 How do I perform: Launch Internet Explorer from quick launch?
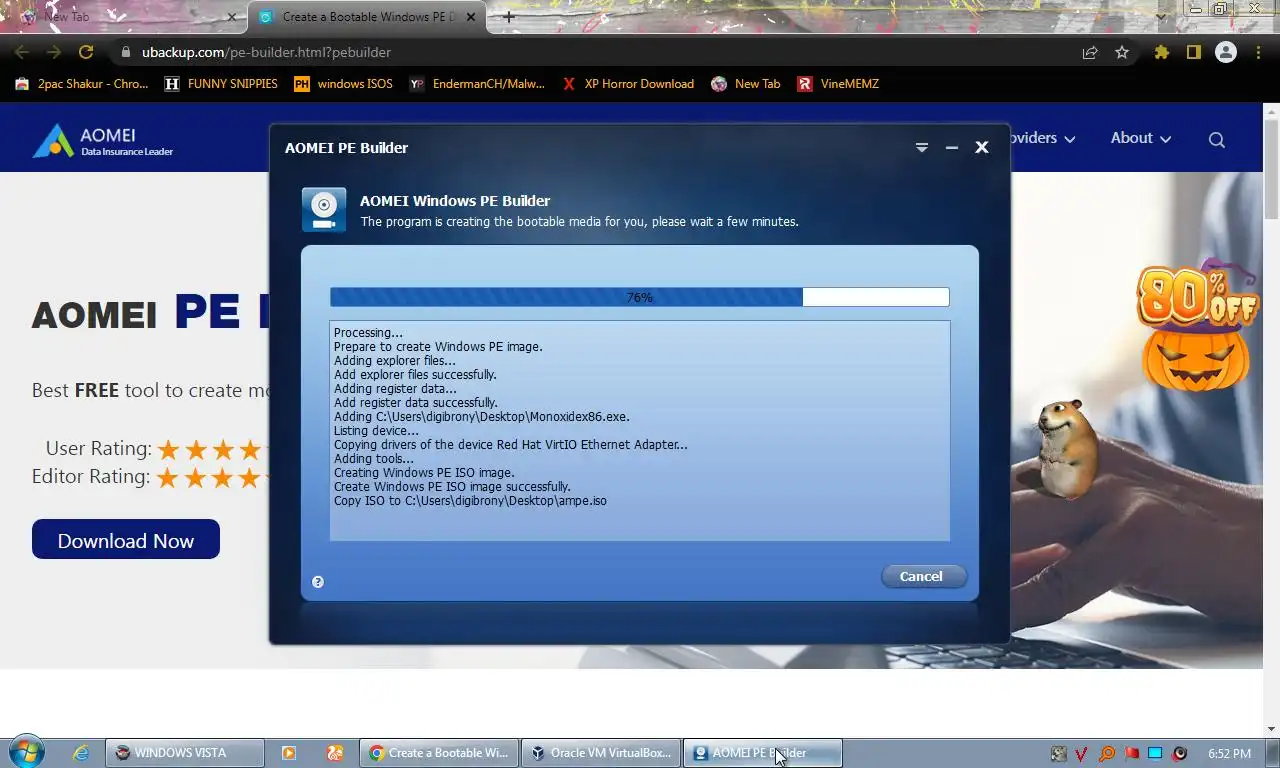(82, 753)
